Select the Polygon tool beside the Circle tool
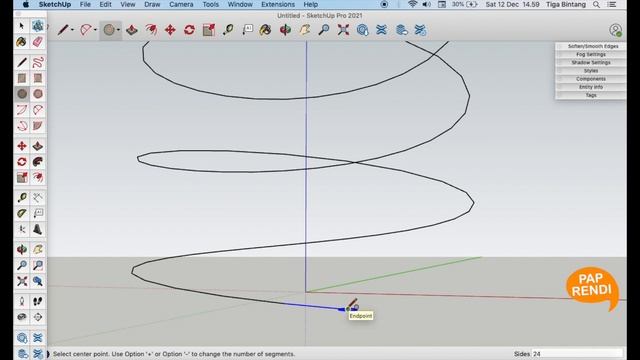 38,94
